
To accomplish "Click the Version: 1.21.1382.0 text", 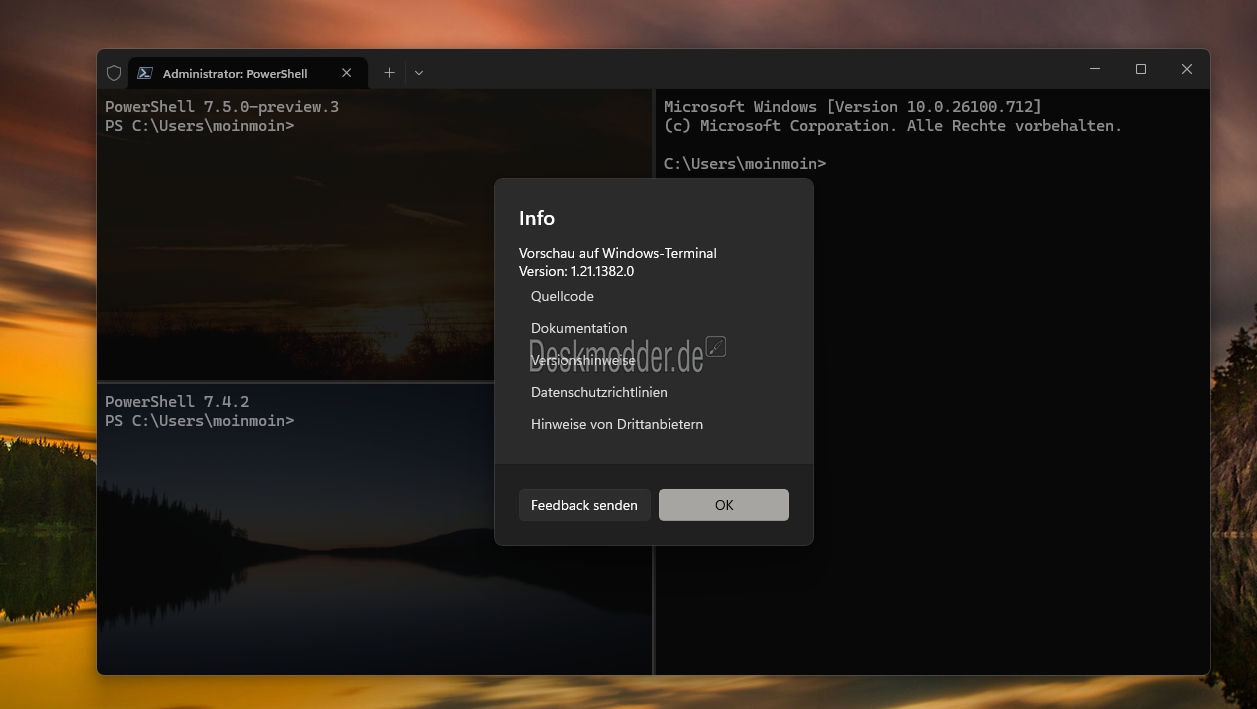I will (x=576, y=271).
